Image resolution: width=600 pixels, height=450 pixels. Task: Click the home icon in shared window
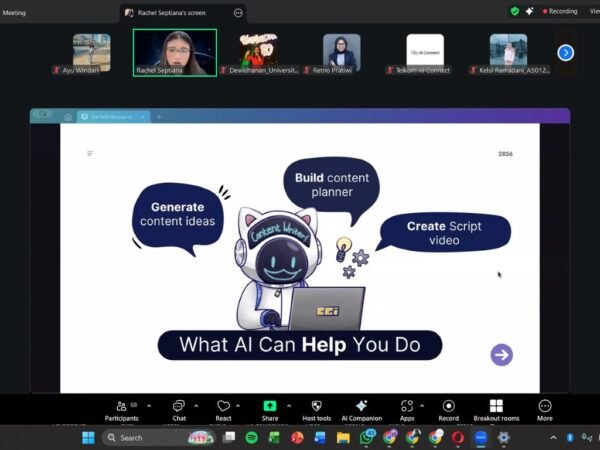click(x=68, y=117)
